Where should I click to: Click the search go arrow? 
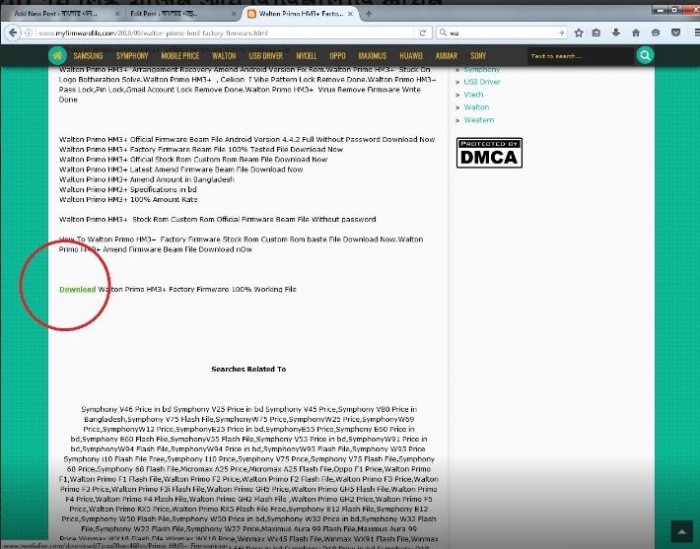coord(561,33)
